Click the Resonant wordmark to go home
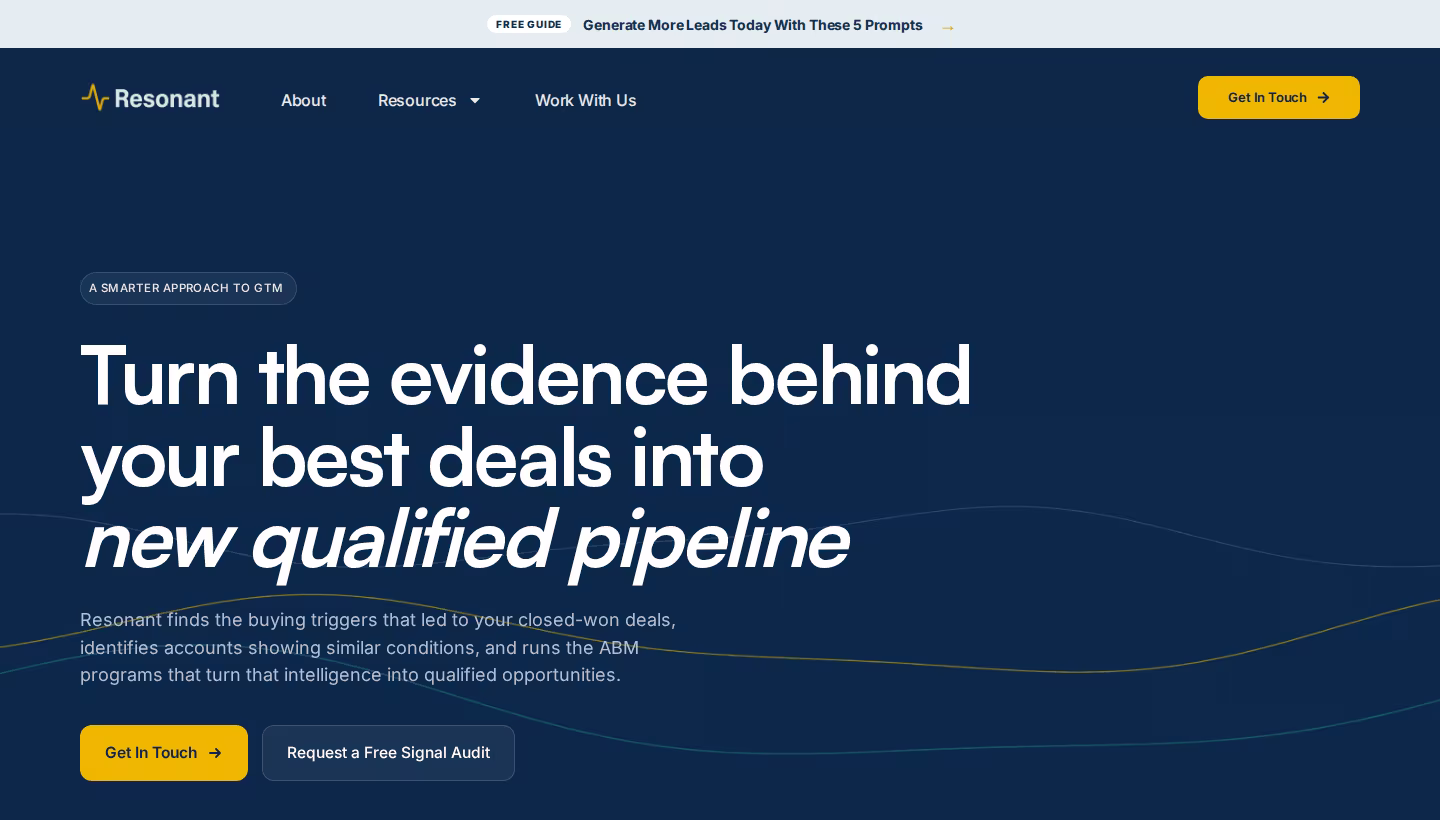This screenshot has width=1440, height=820. (167, 98)
